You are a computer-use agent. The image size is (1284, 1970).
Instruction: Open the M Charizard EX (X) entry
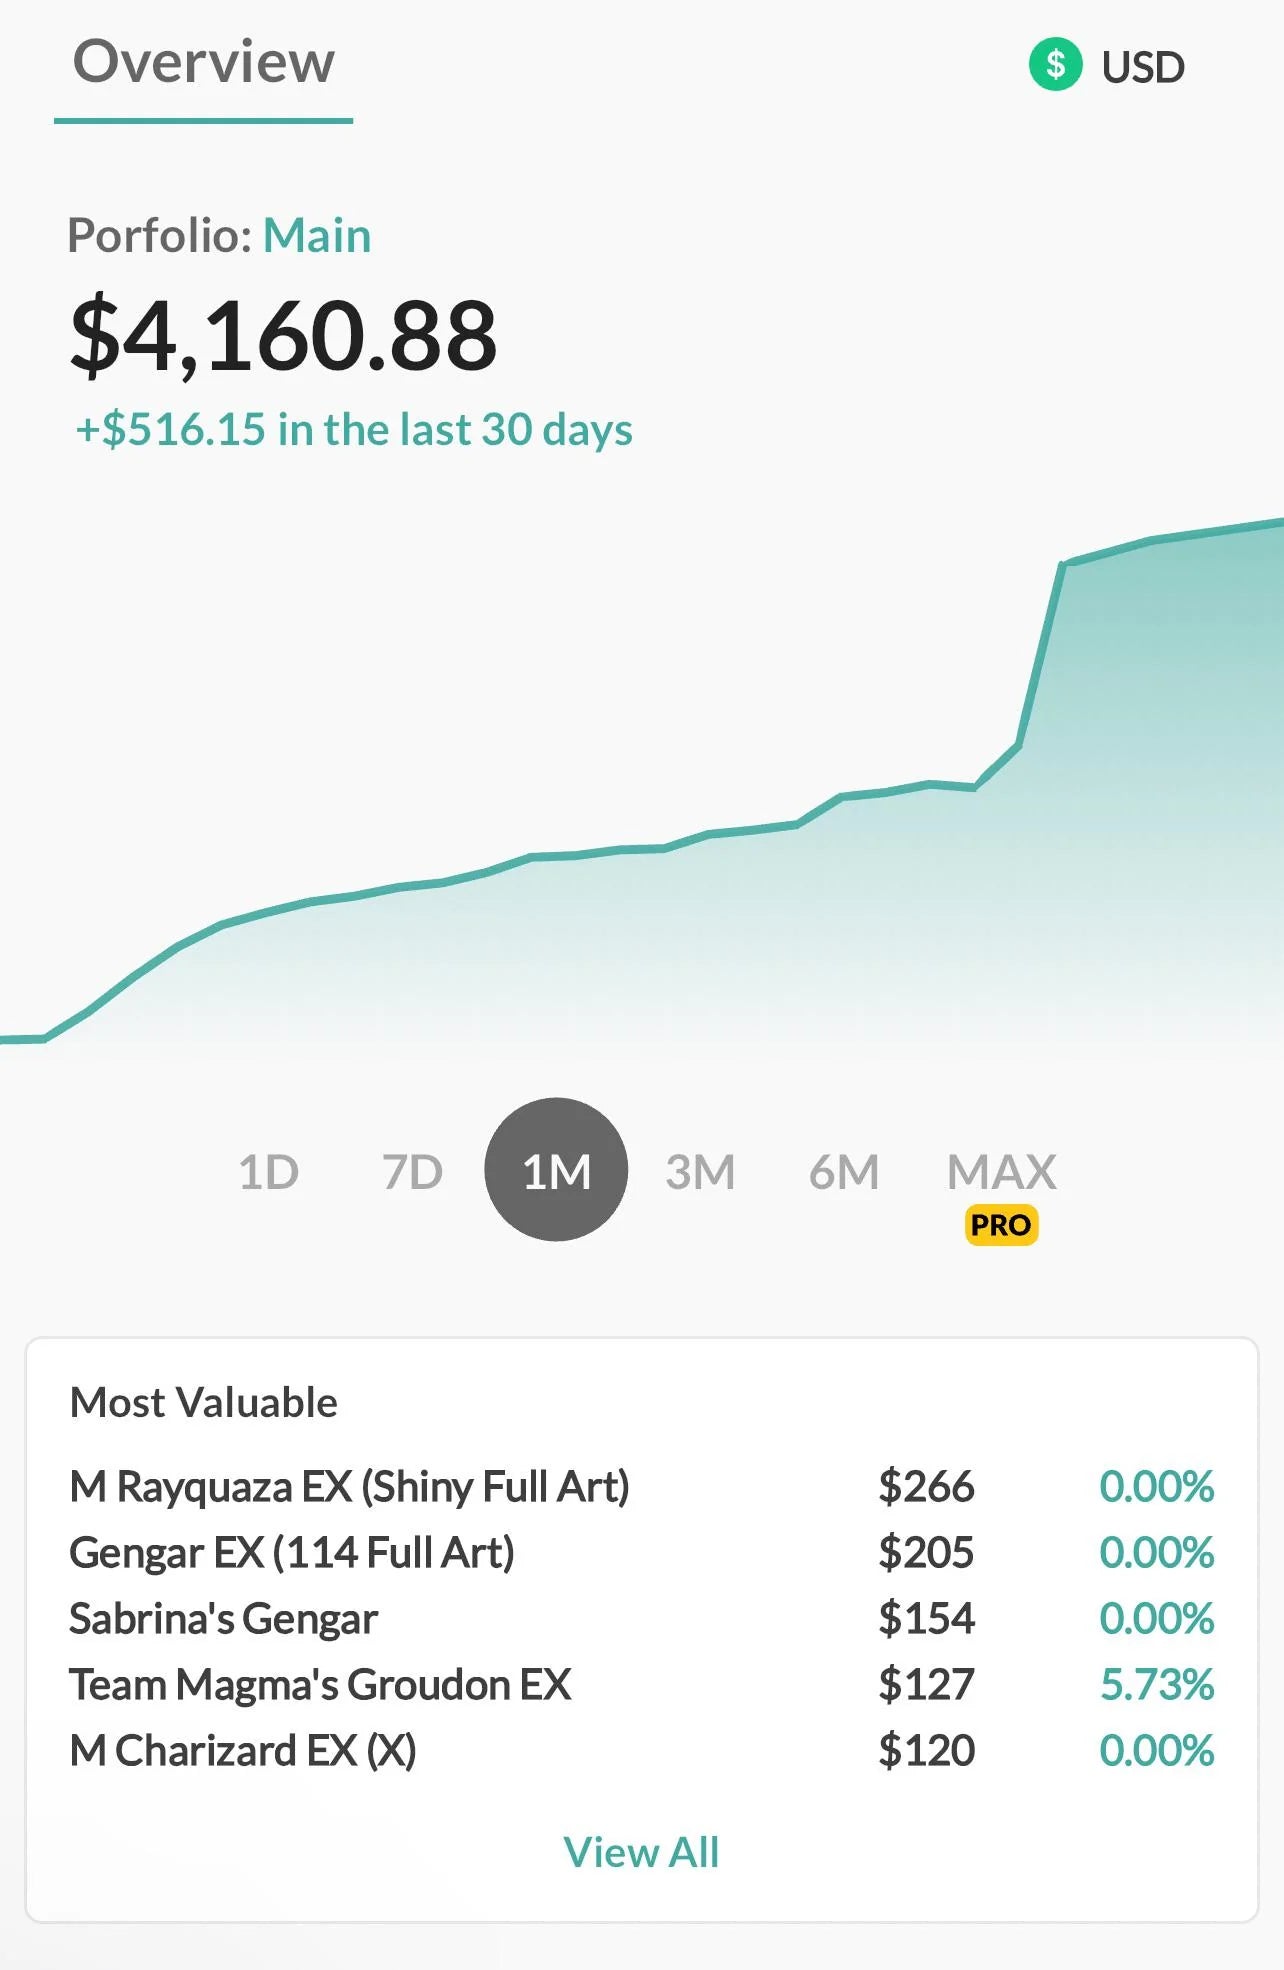243,1751
